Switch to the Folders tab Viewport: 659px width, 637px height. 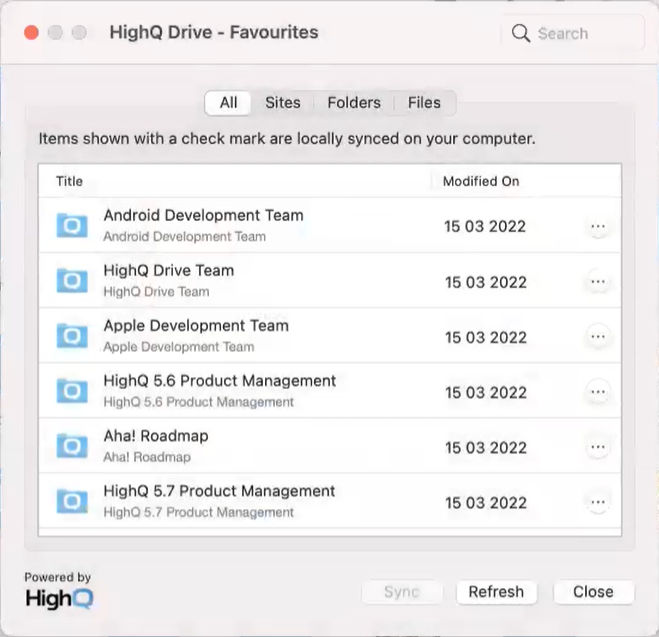coord(354,103)
